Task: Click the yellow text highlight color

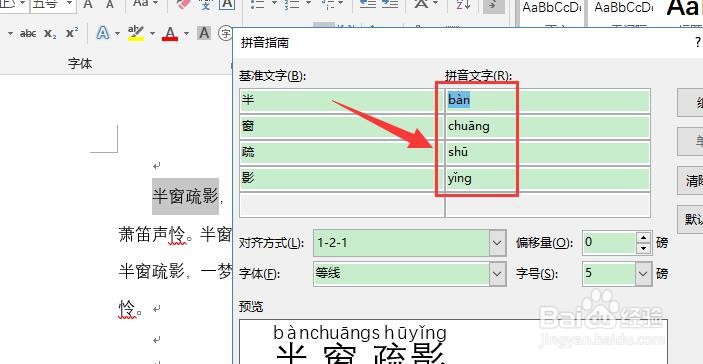Action: pyautogui.click(x=135, y=34)
